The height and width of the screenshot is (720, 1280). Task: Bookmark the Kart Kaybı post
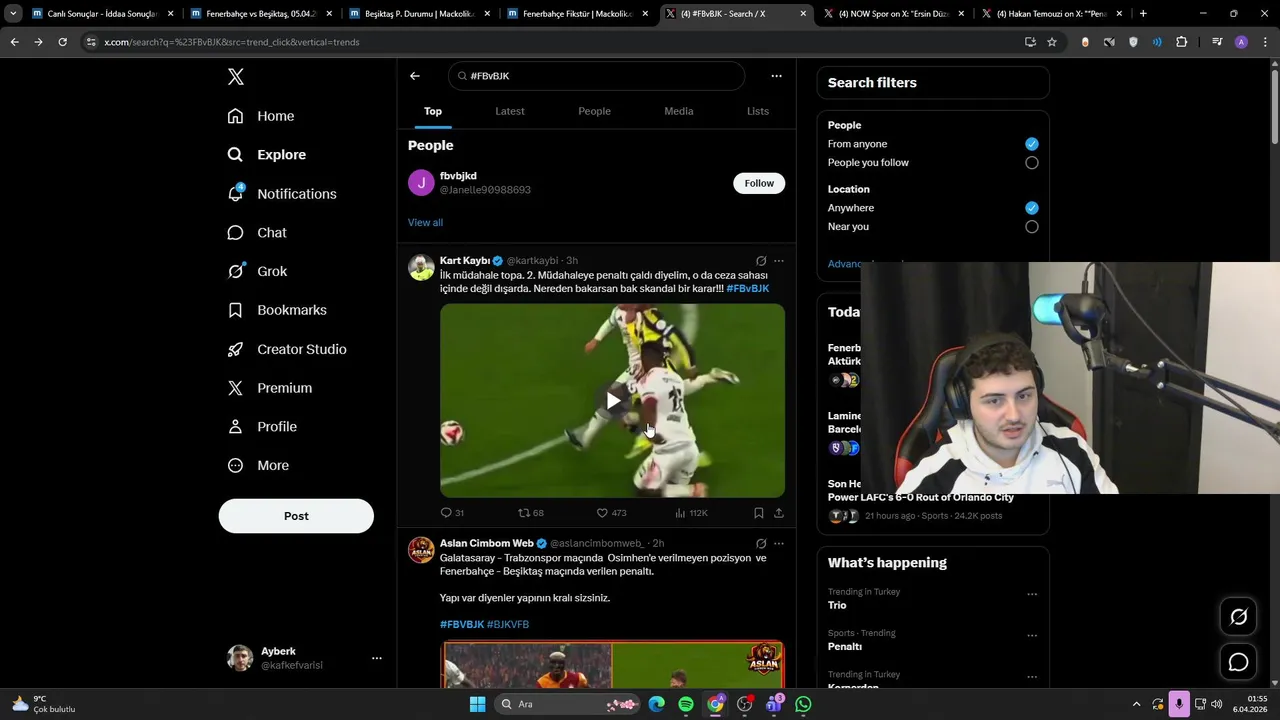click(759, 513)
